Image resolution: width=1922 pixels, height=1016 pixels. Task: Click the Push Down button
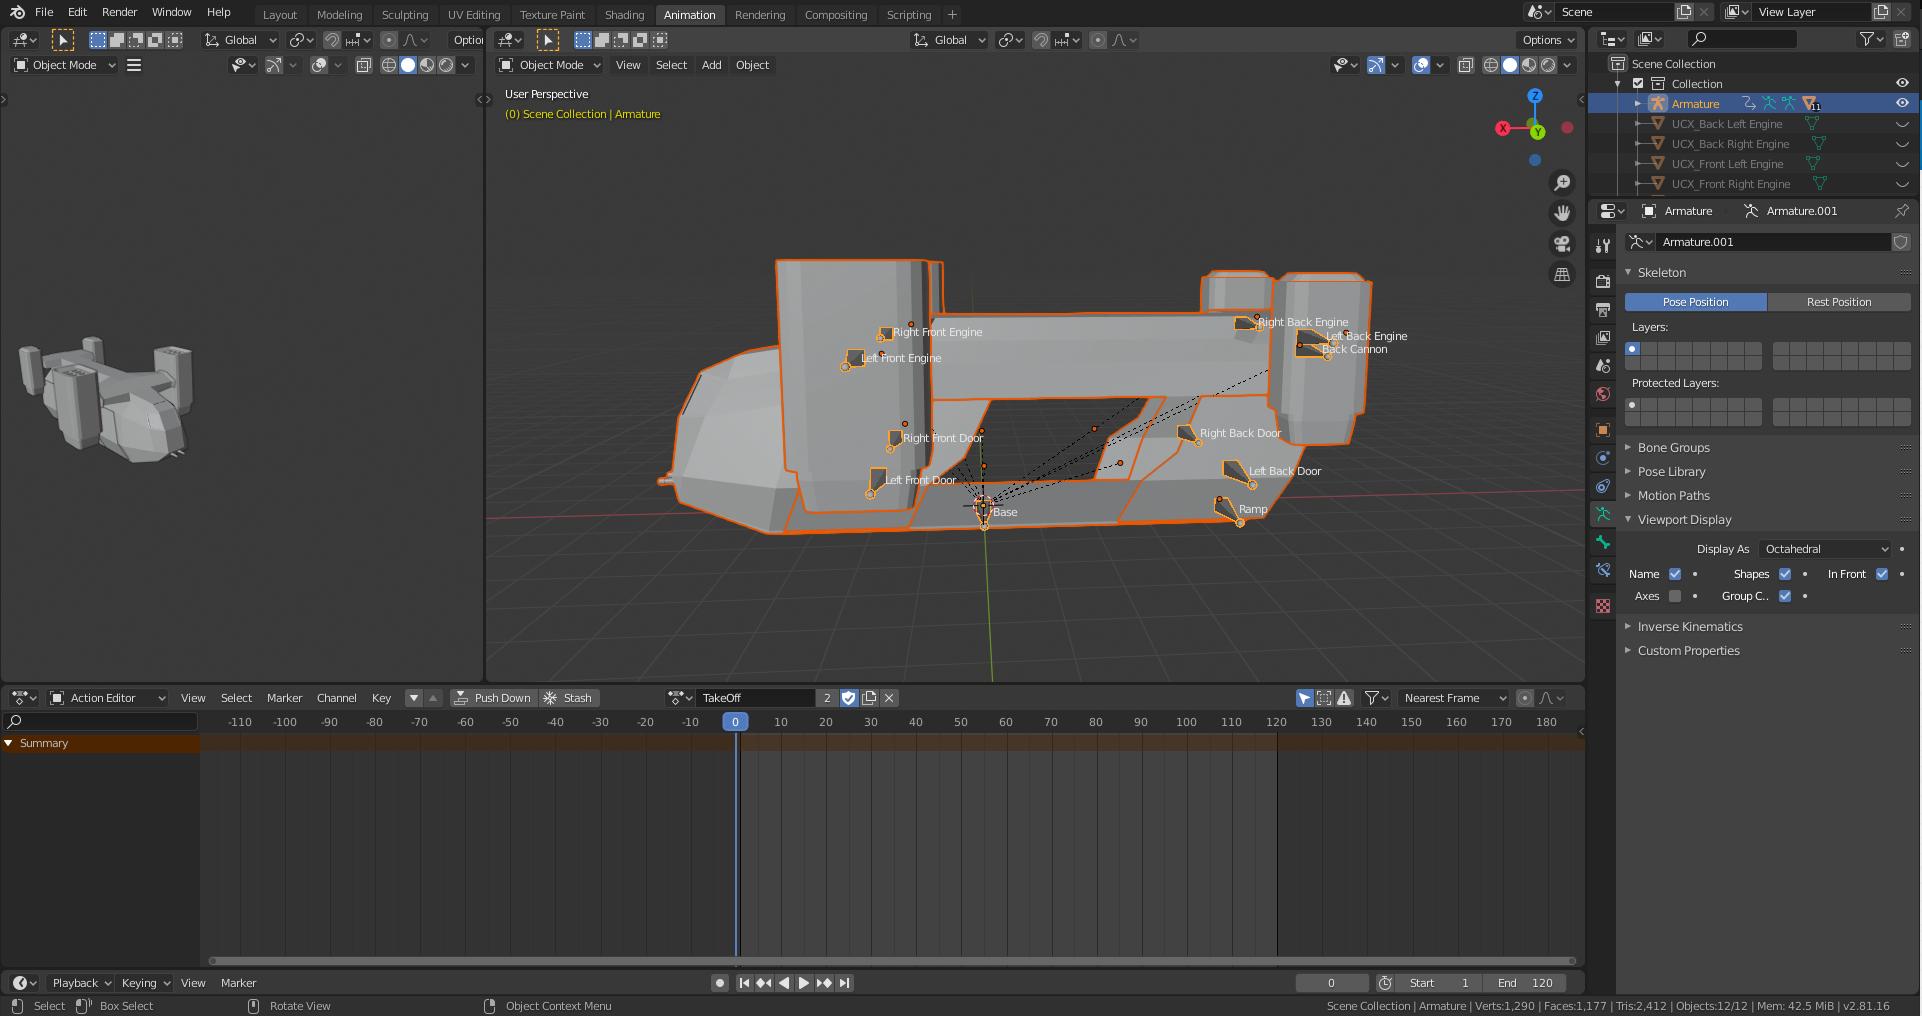(x=493, y=698)
